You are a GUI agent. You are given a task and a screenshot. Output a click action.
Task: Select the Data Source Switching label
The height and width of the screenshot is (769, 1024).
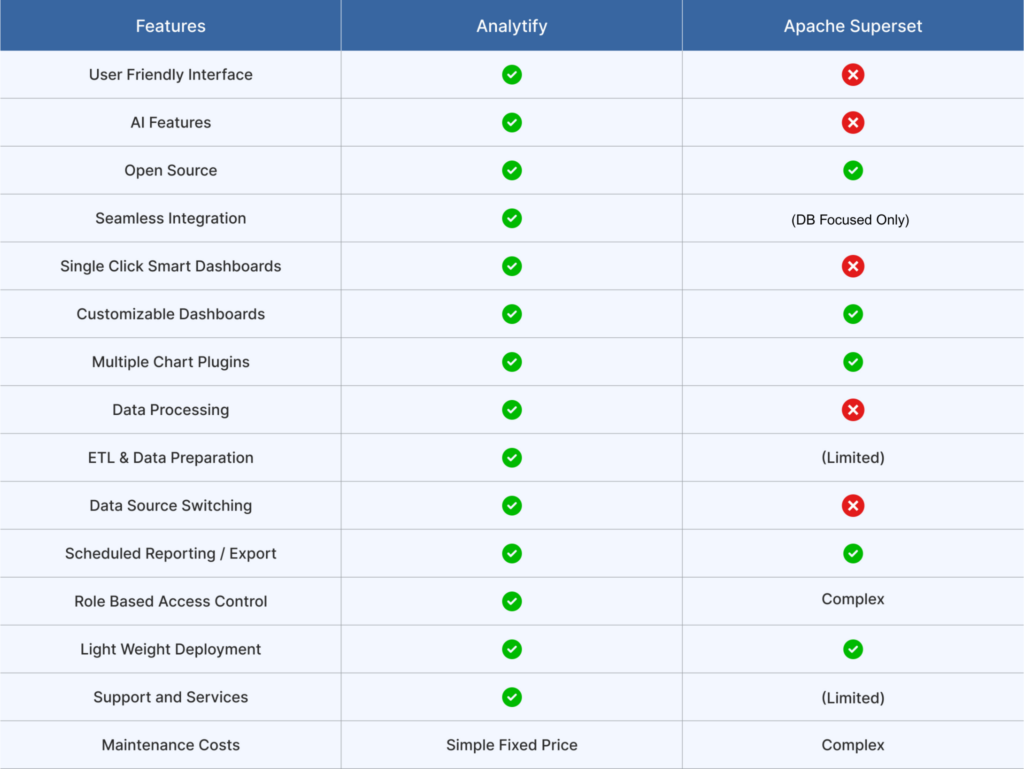(x=170, y=505)
